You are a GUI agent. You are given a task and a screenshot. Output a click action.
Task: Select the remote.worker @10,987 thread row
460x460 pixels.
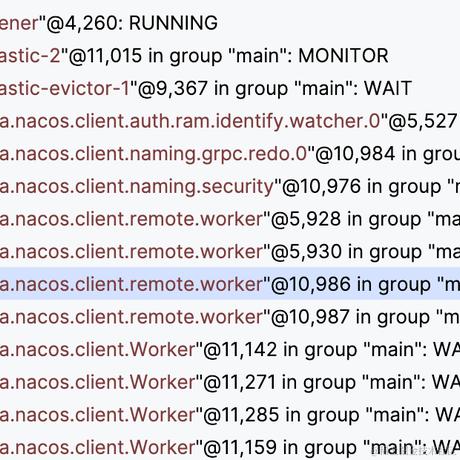tap(230, 317)
